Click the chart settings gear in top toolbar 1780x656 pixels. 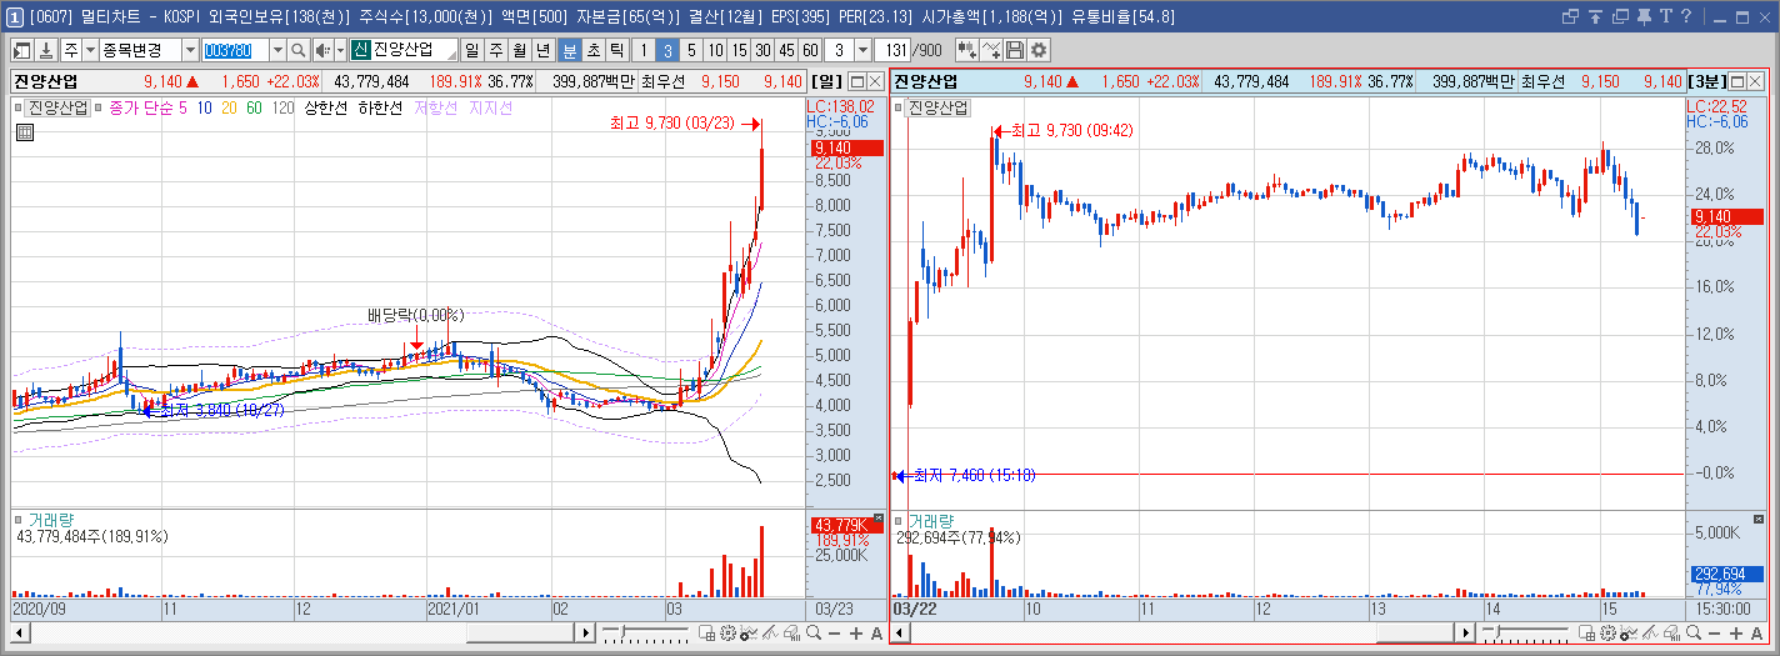pos(1039,50)
